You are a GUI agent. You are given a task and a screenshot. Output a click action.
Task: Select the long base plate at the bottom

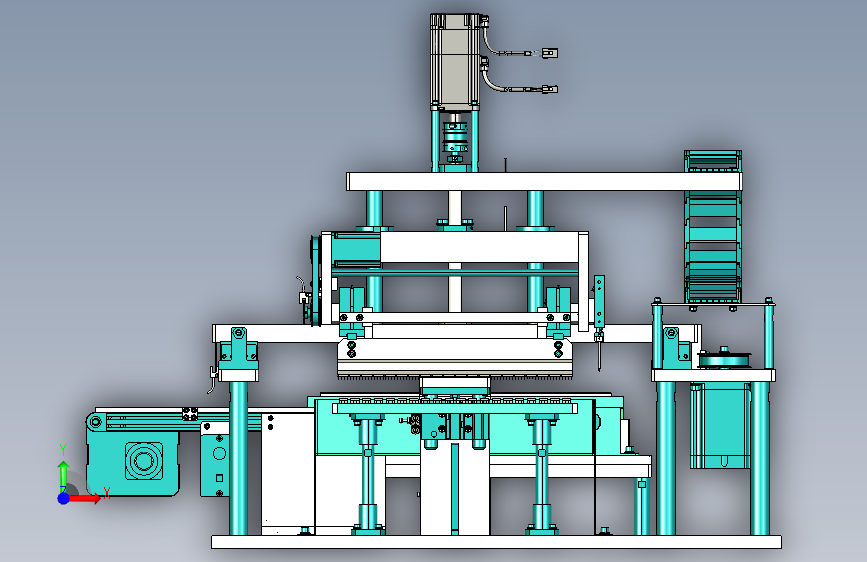(x=496, y=542)
